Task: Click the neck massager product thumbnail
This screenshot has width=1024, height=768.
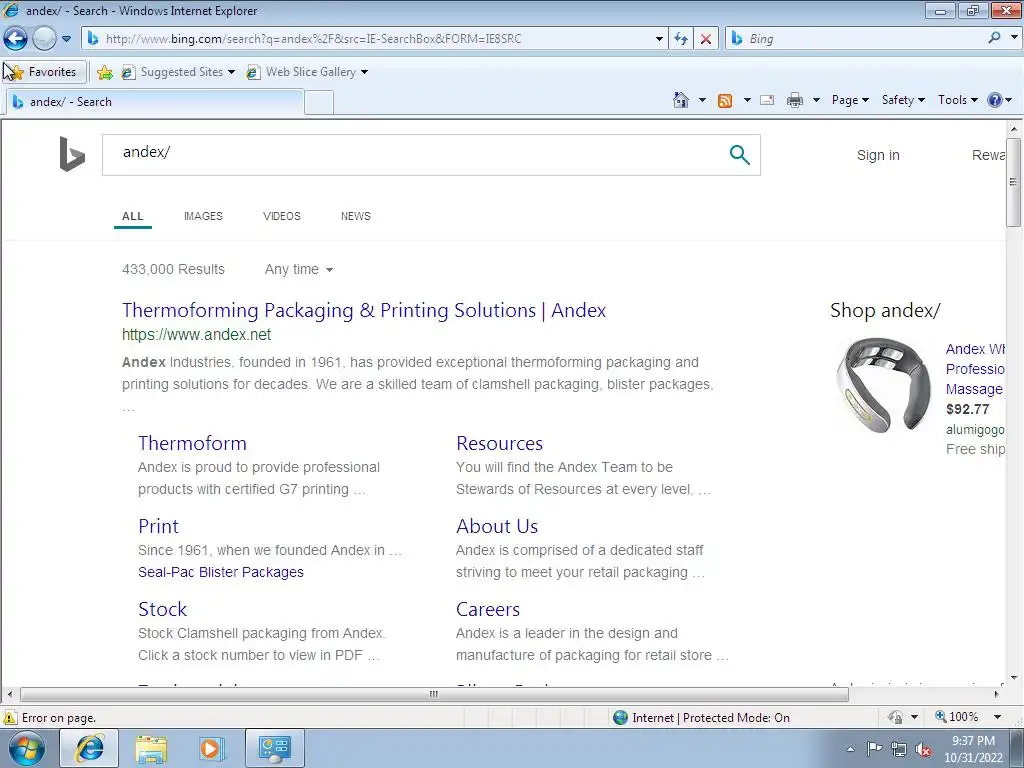Action: click(x=883, y=385)
